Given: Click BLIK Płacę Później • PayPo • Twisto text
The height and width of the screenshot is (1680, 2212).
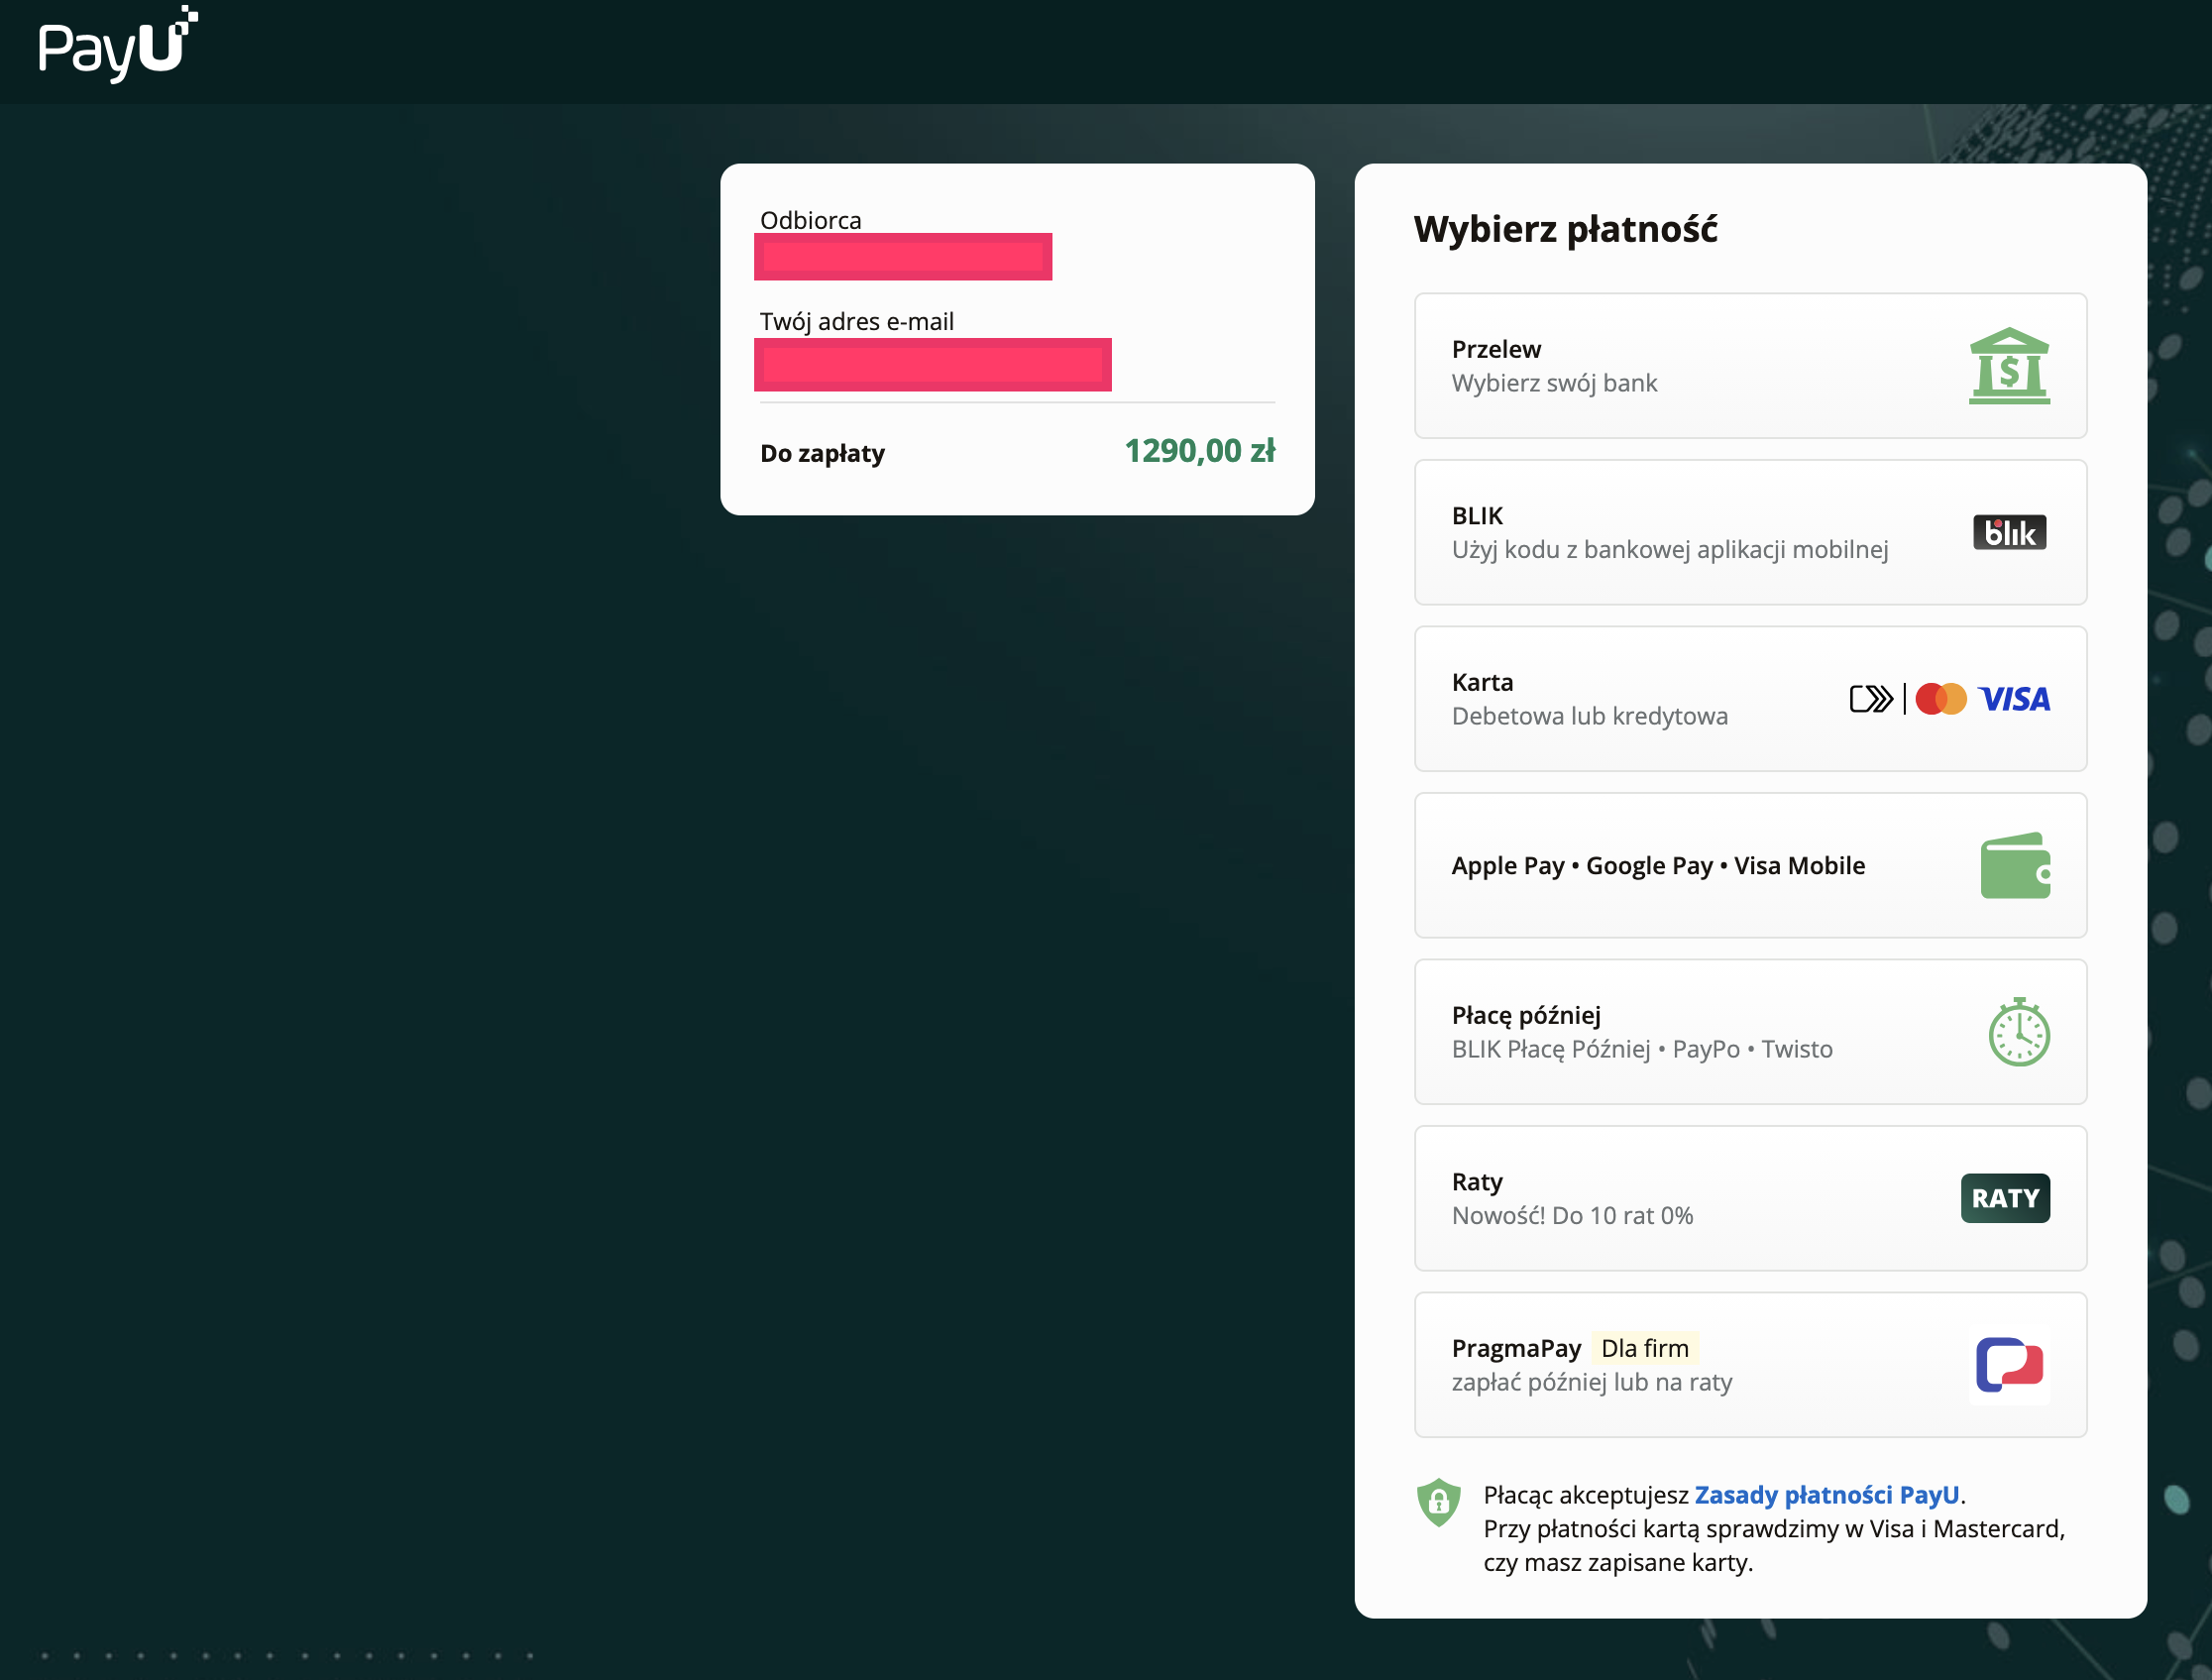Looking at the screenshot, I should [1642, 1049].
